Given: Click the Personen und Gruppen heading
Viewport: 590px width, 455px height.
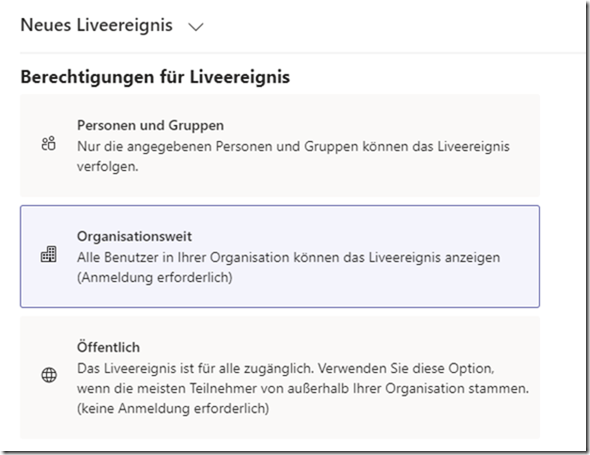Looking at the screenshot, I should [x=151, y=125].
